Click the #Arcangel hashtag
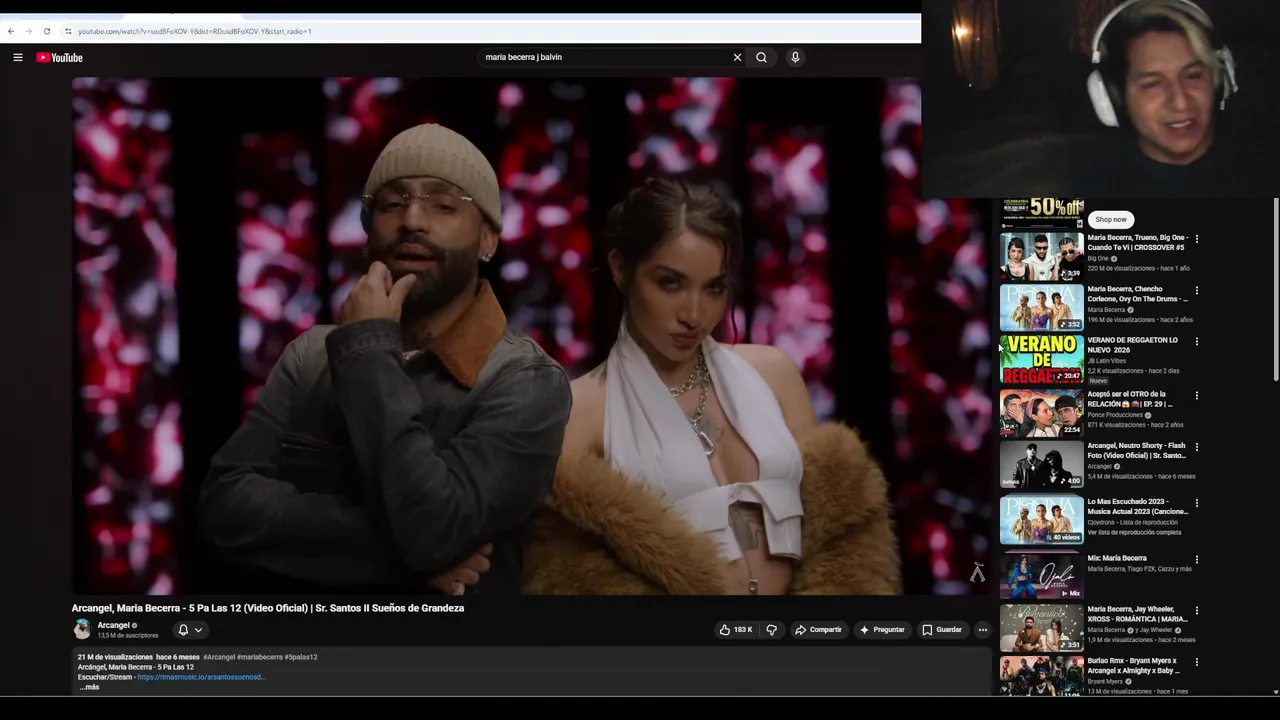 pos(219,657)
